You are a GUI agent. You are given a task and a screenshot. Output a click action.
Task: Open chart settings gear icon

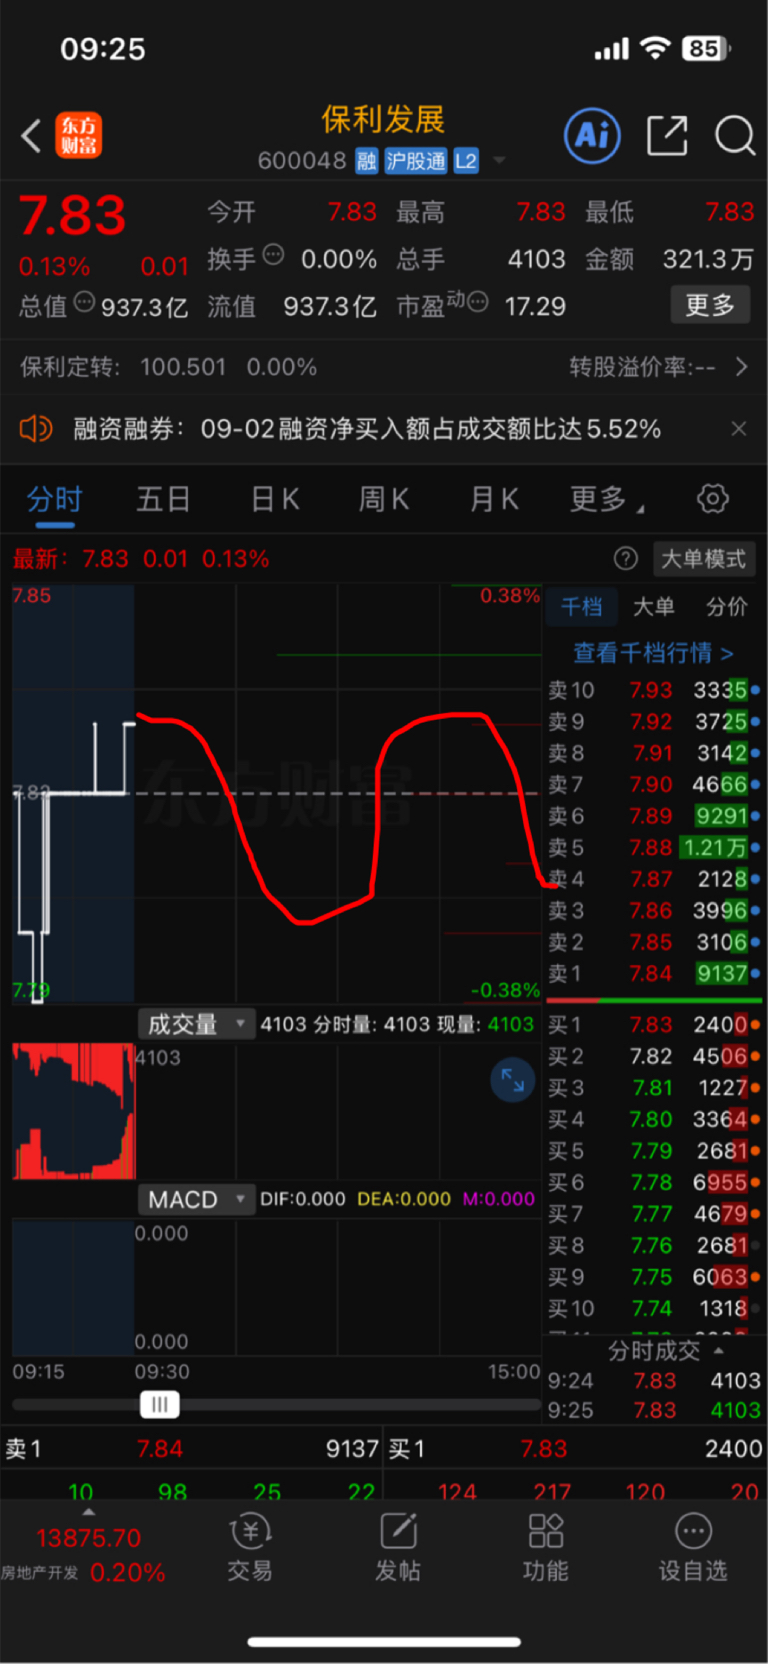coord(713,498)
